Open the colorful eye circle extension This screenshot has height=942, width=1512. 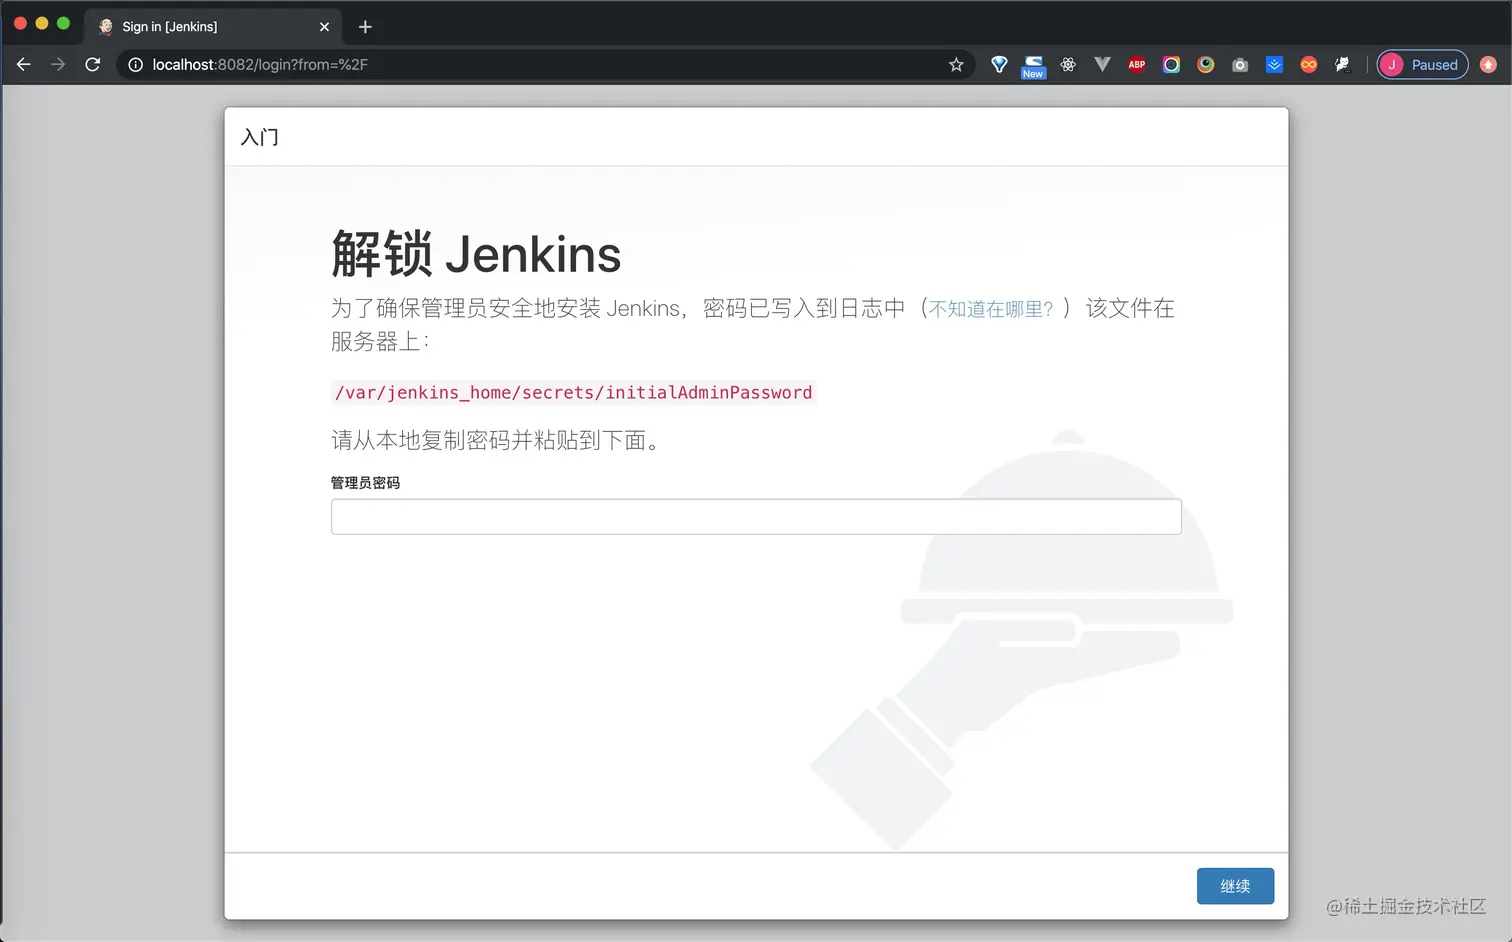pyautogui.click(x=1206, y=64)
